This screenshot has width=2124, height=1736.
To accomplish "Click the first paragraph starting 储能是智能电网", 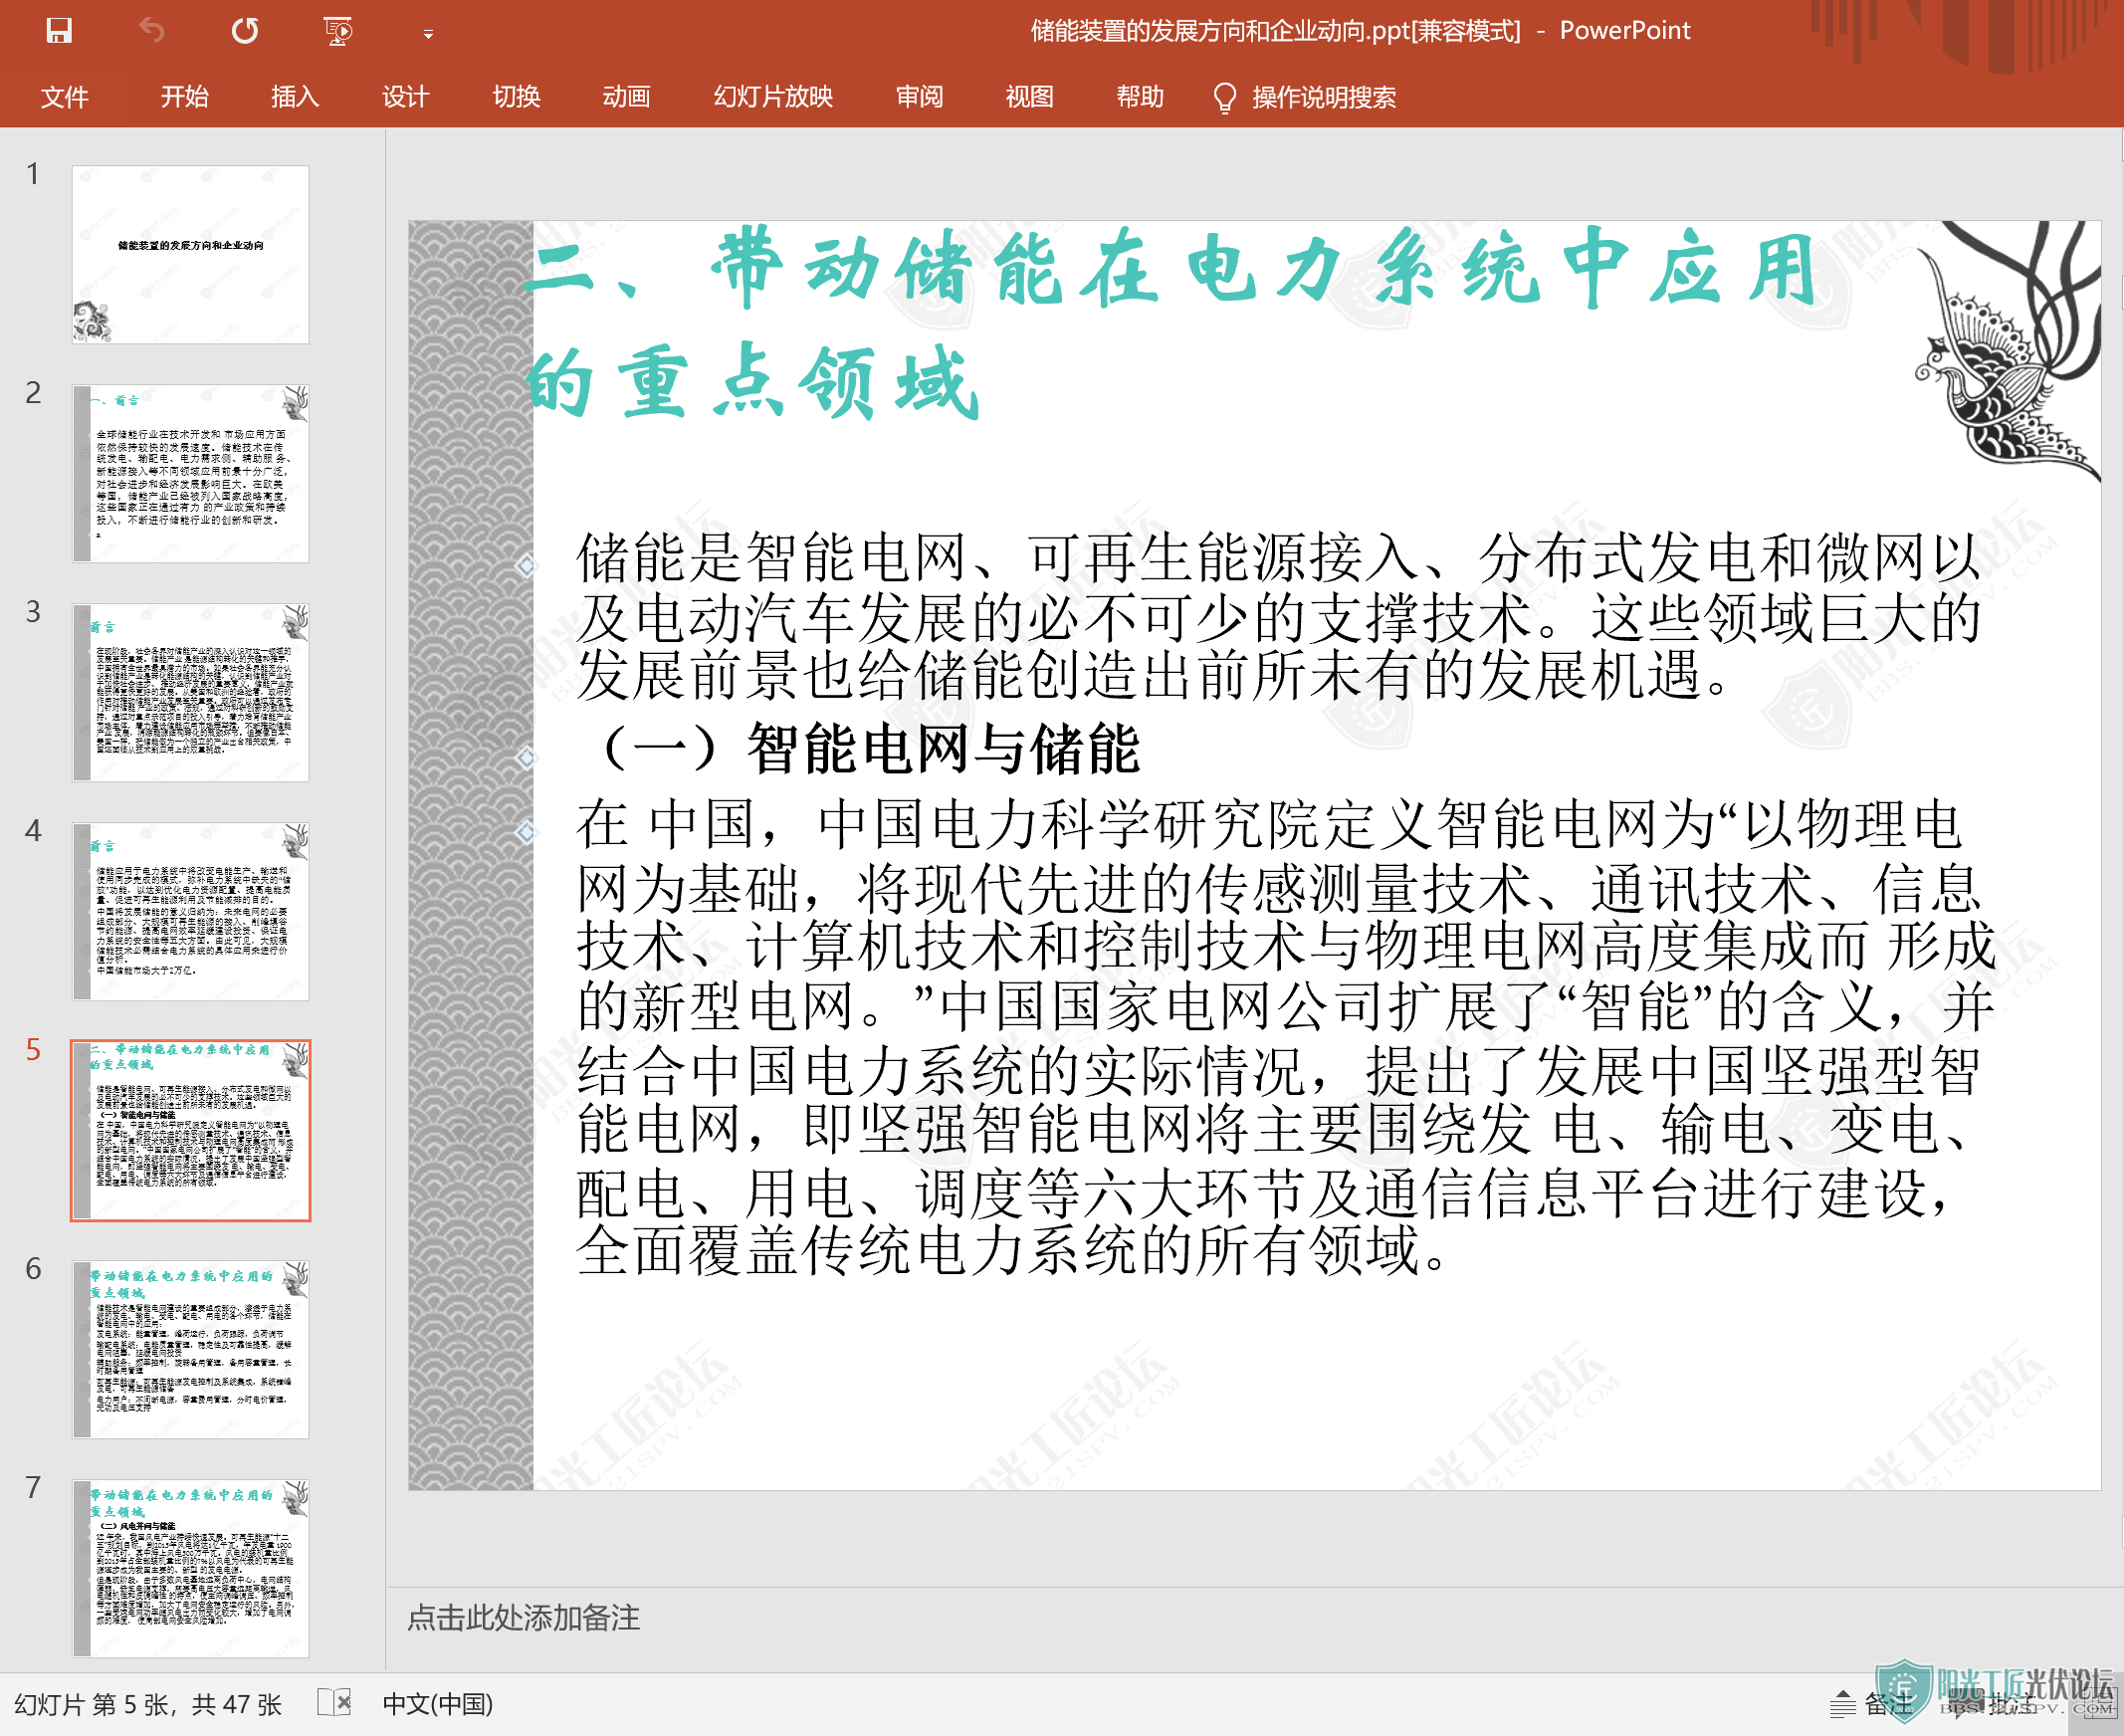I will 1278,615.
